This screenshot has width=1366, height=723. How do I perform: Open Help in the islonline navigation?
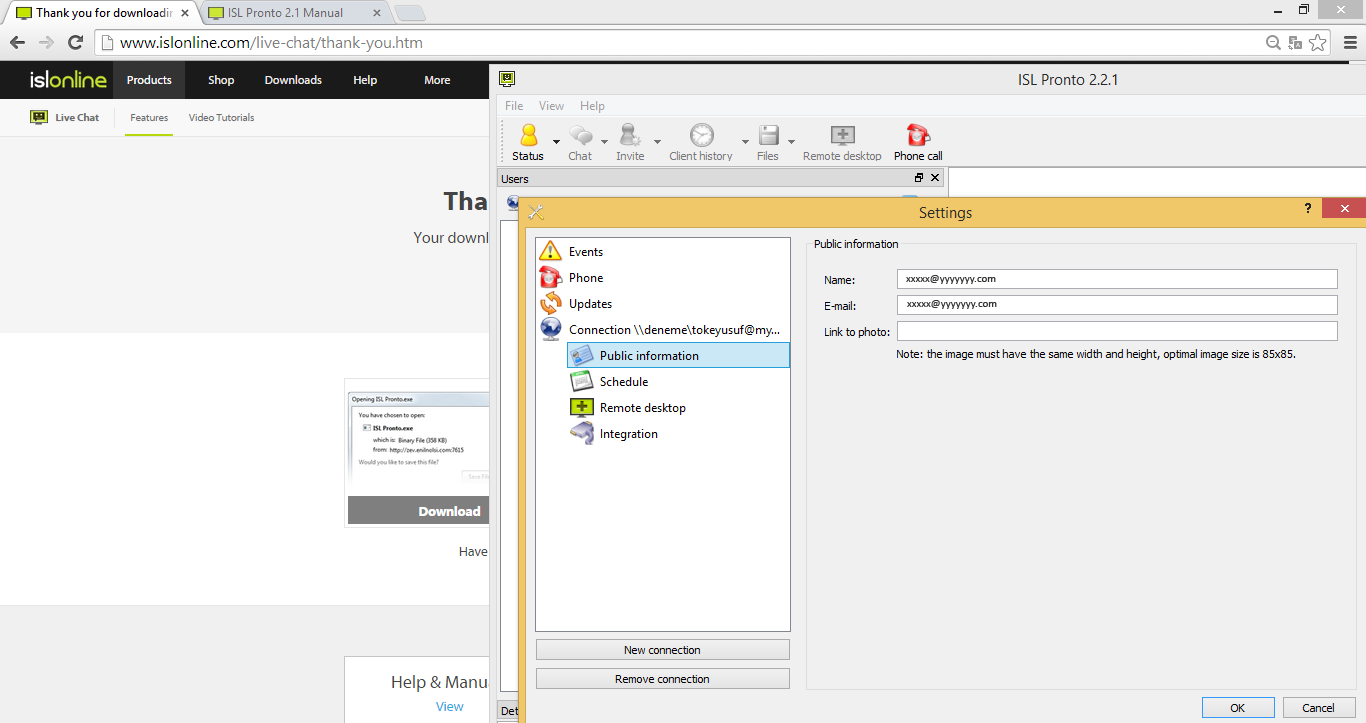[x=365, y=80]
